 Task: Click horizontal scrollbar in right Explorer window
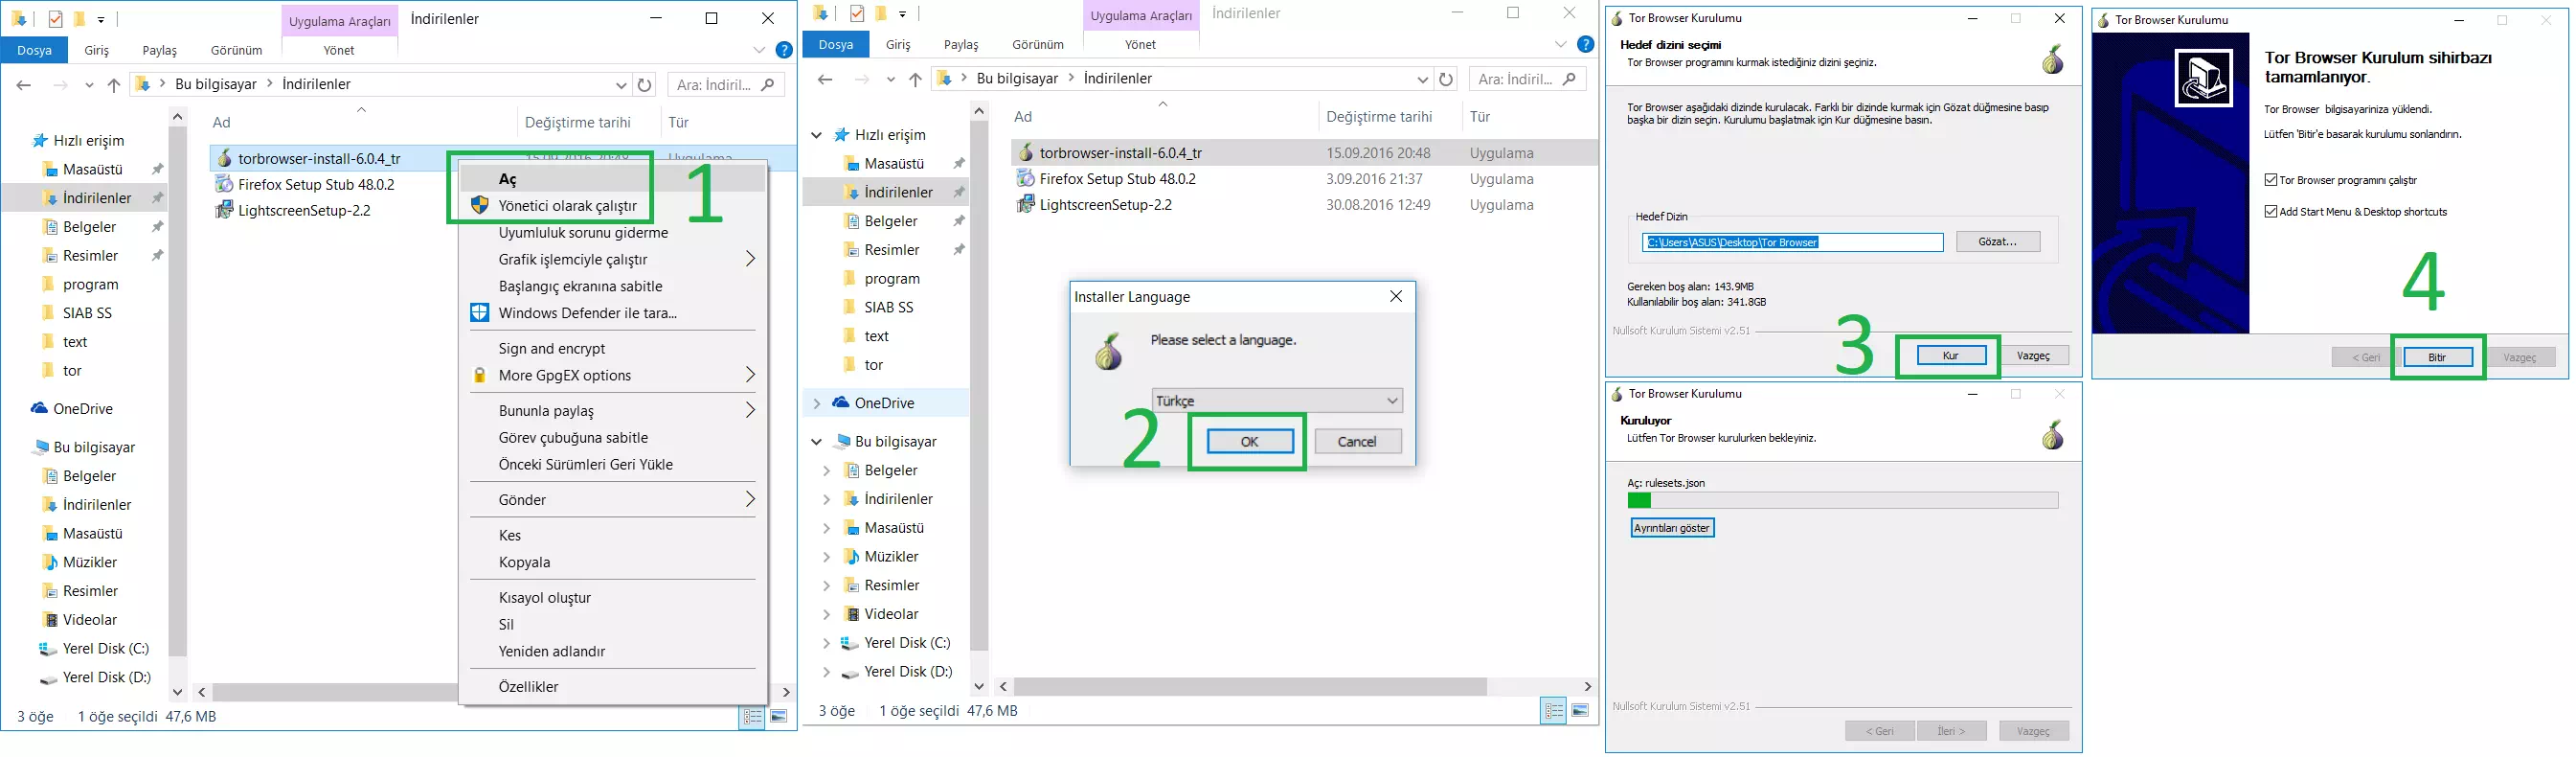1250,686
